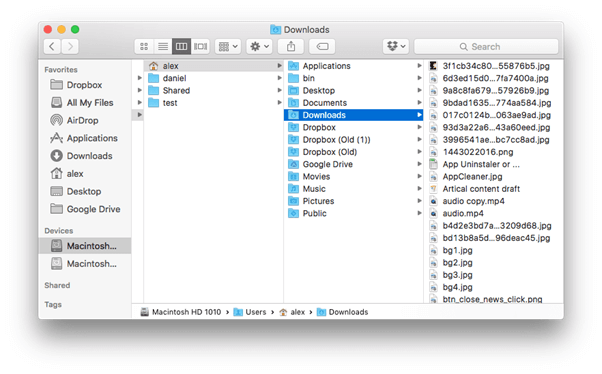Switch to list view
The width and height of the screenshot is (602, 374).
163,46
